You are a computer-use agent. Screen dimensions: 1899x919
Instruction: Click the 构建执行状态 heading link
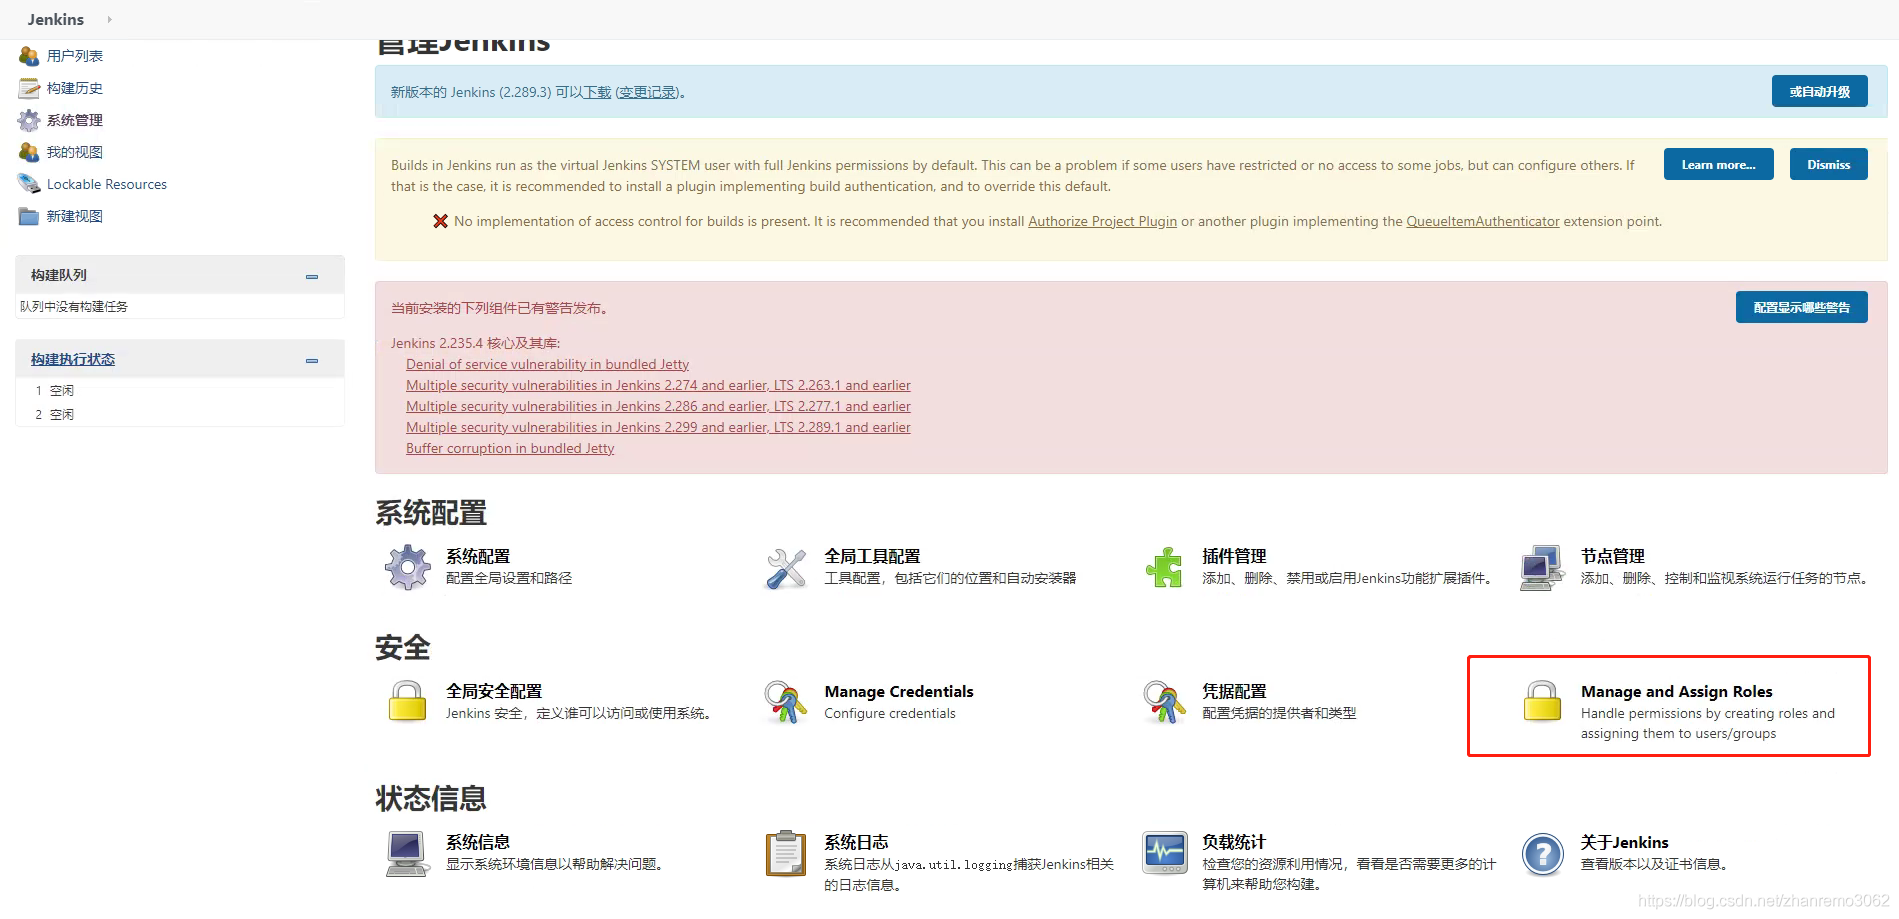pyautogui.click(x=73, y=359)
